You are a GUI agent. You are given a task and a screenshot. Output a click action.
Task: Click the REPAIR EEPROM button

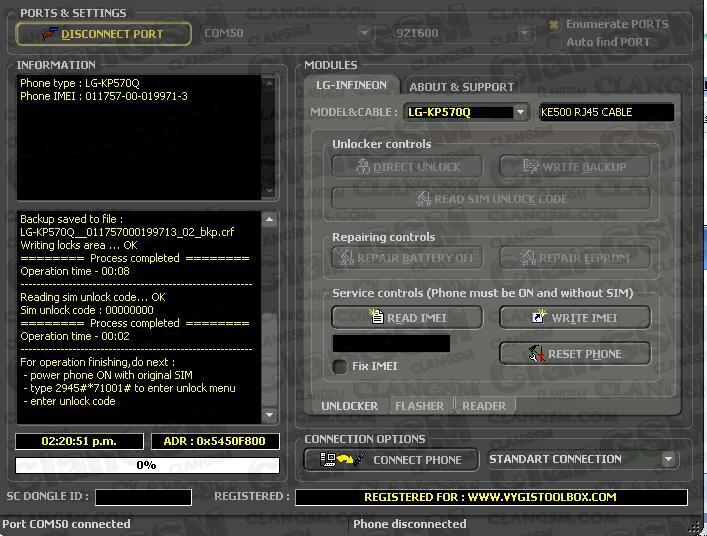point(575,258)
